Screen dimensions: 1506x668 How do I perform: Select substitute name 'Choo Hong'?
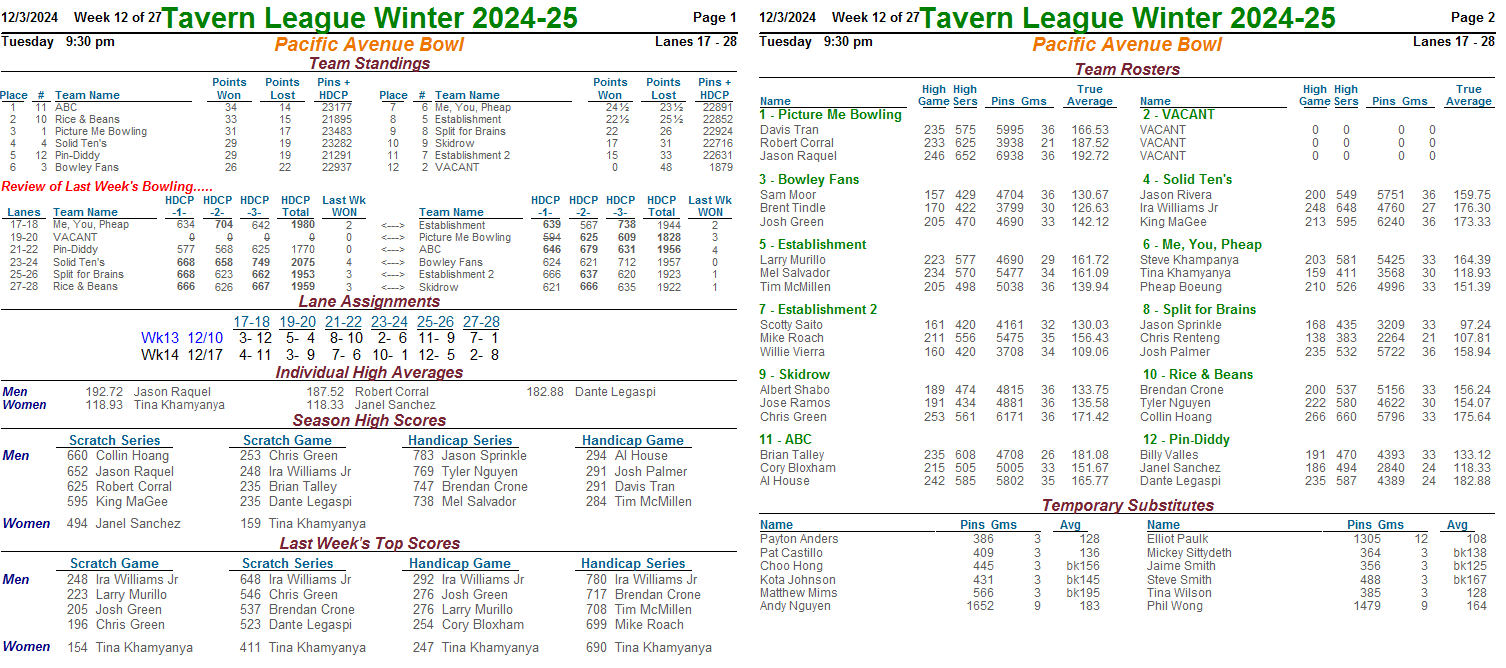(791, 566)
